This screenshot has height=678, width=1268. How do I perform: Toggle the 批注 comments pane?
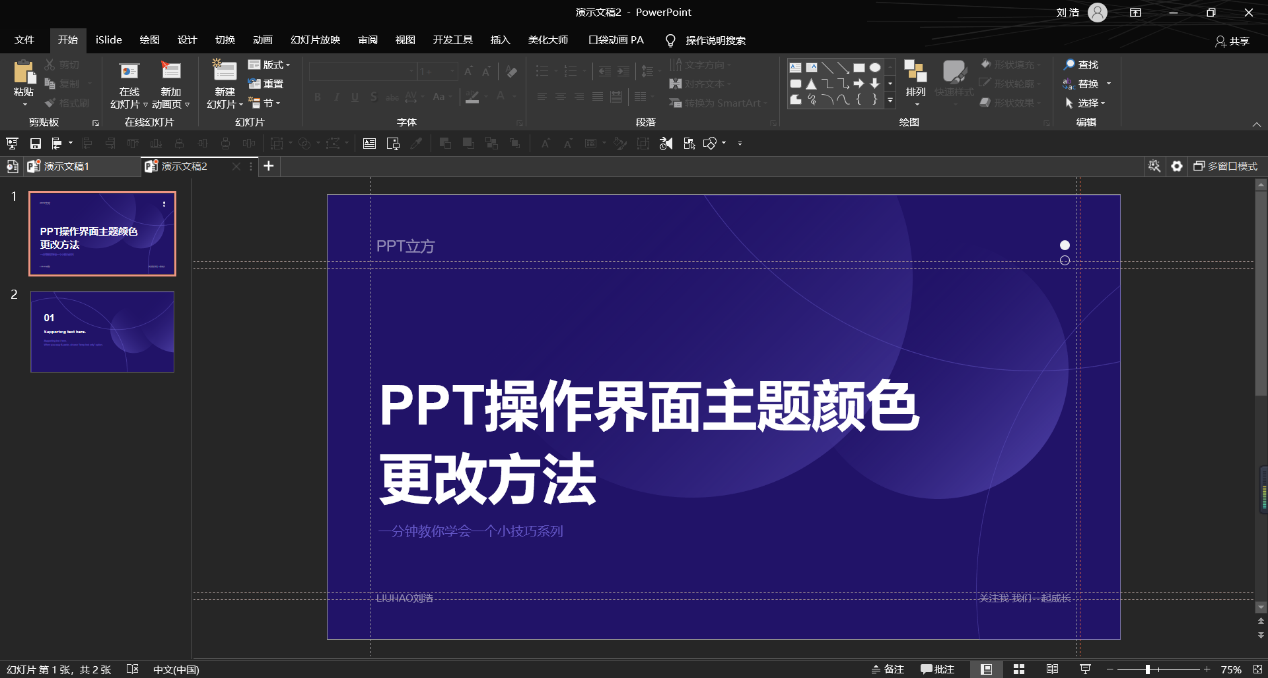click(938, 669)
